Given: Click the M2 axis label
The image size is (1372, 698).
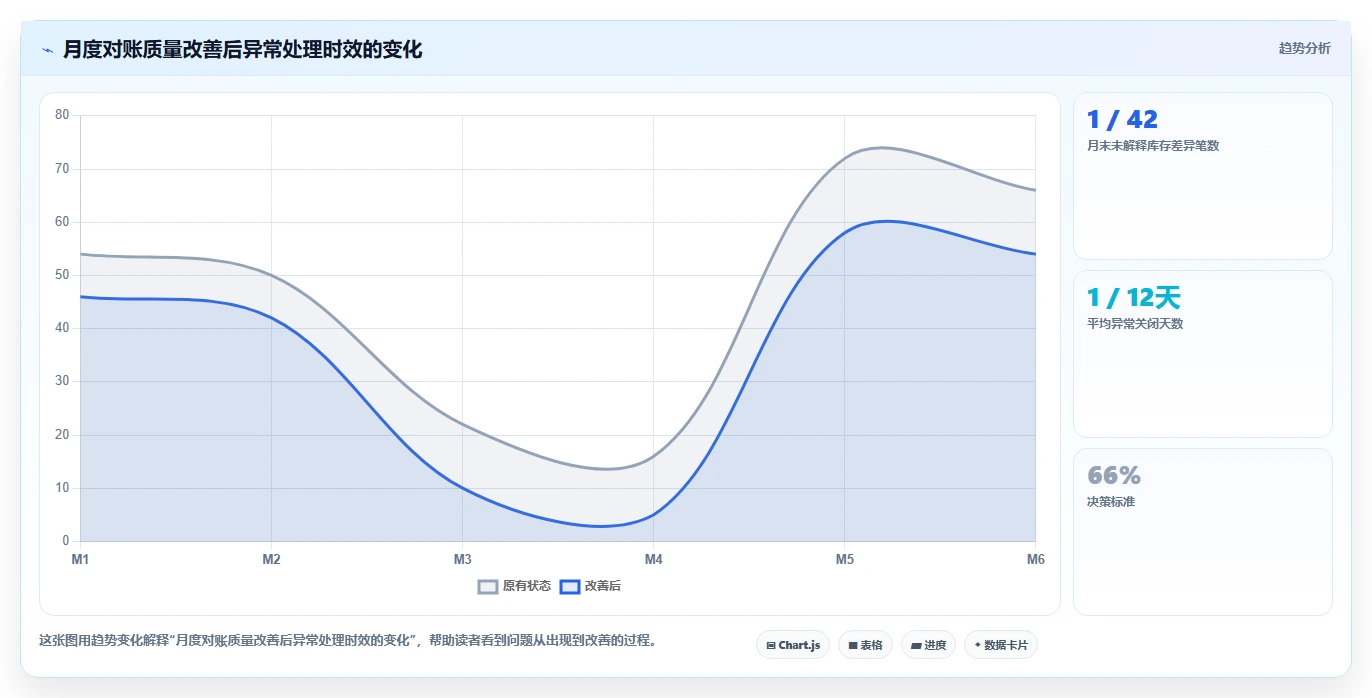Looking at the screenshot, I should 271,559.
